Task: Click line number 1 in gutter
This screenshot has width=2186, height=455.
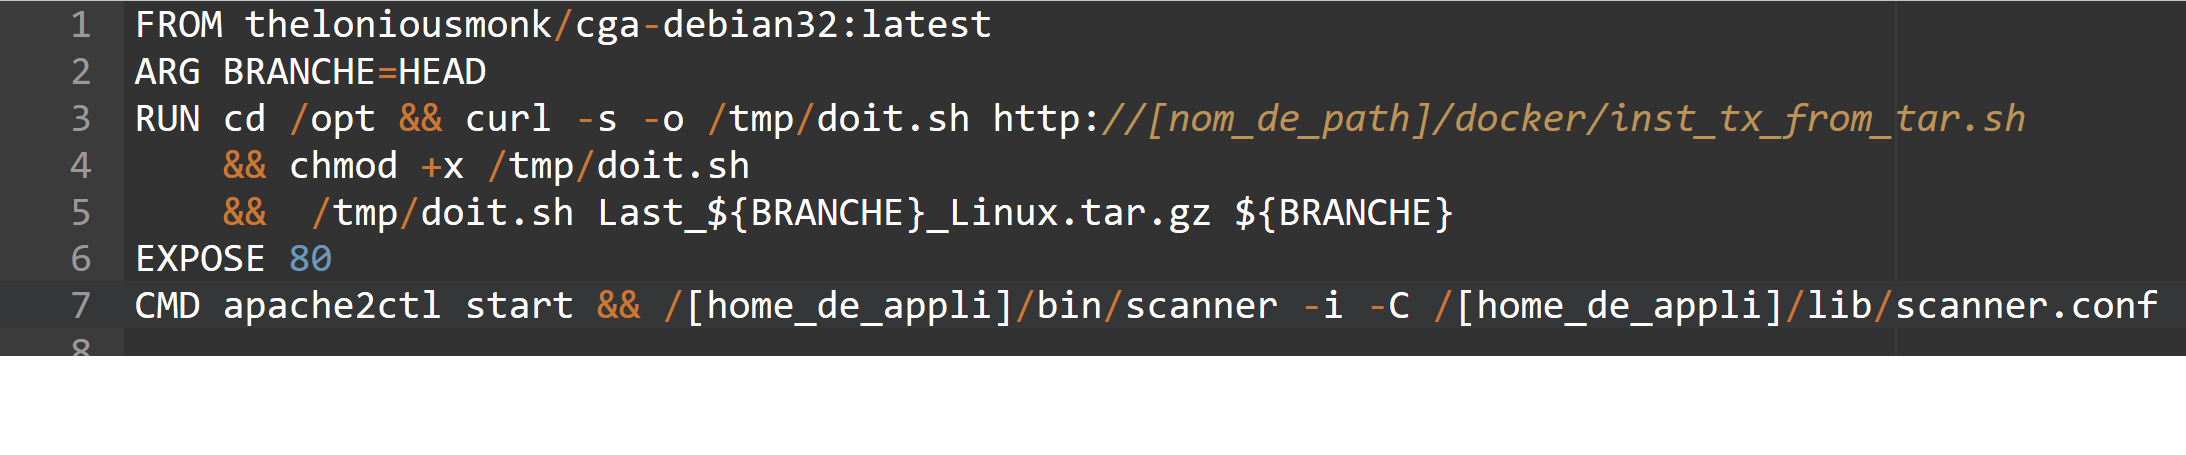Action: click(x=81, y=25)
